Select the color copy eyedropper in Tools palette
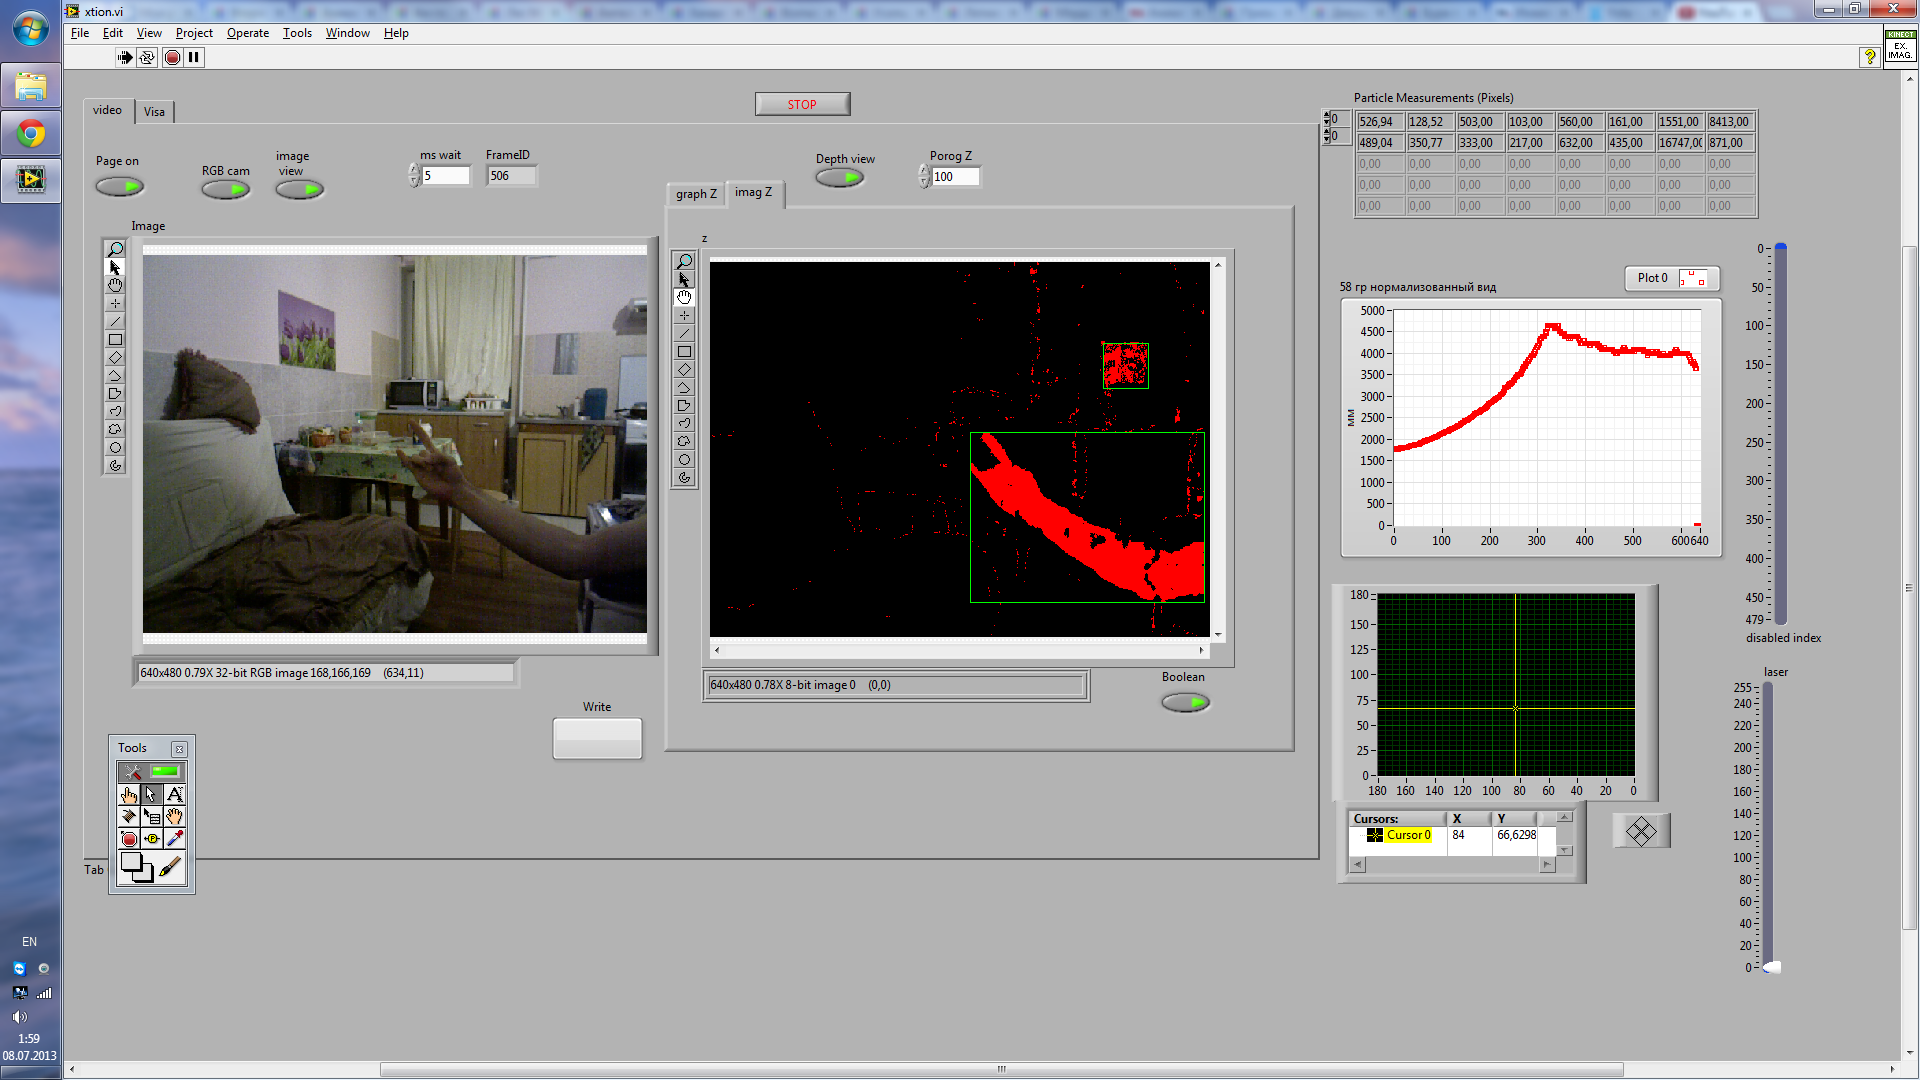The height and width of the screenshot is (1080, 1920). (175, 838)
